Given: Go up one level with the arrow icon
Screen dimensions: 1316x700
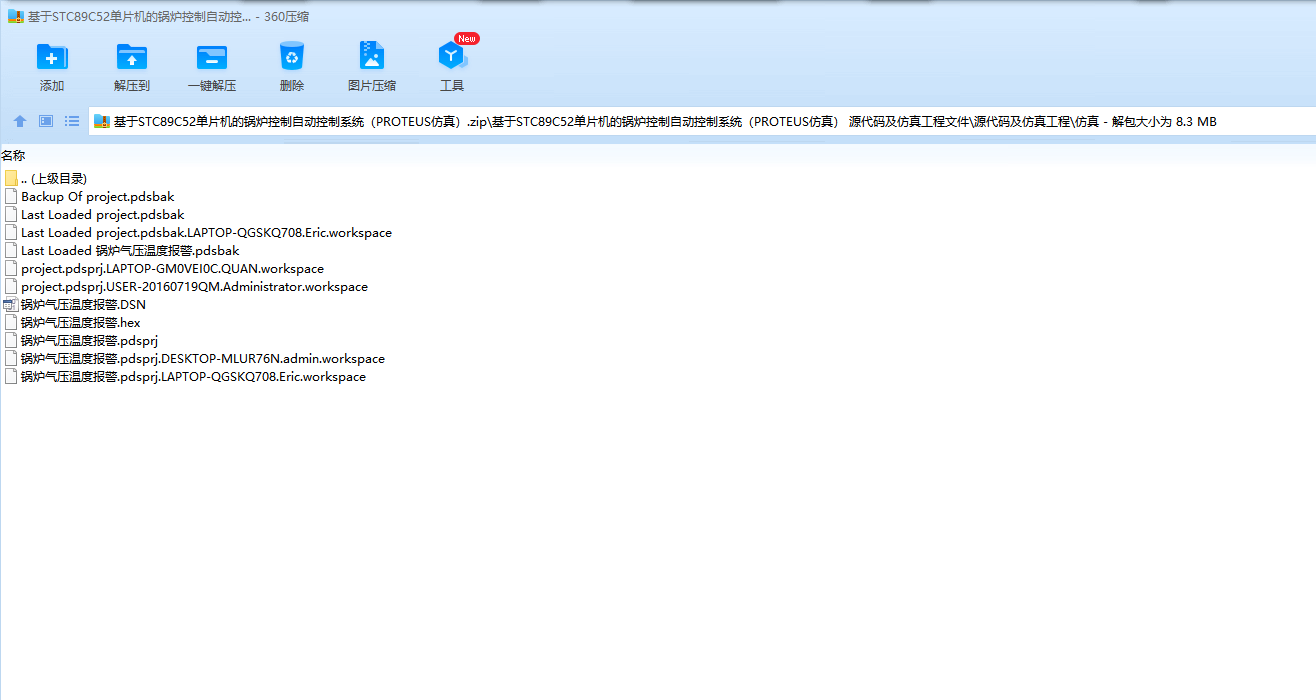Looking at the screenshot, I should [x=20, y=121].
